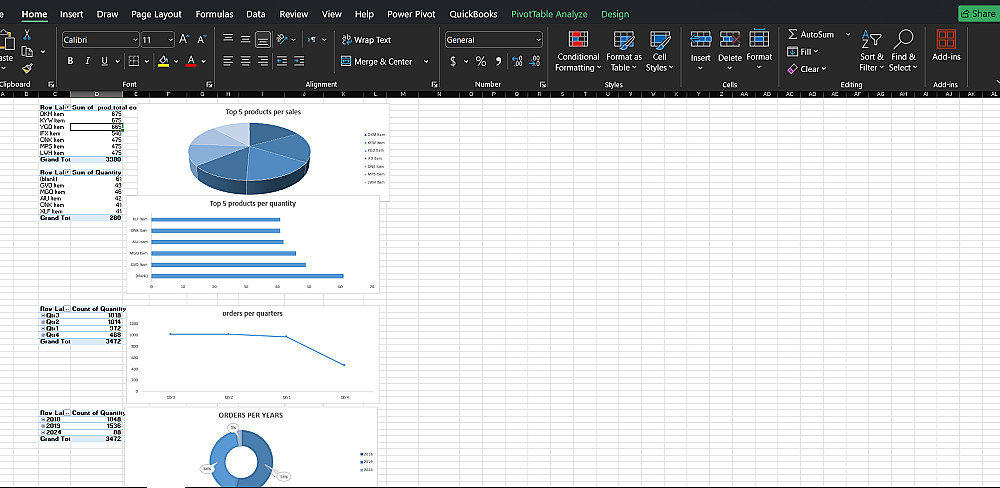Viewport: 1000px width, 488px height.
Task: Open the Add-ins icon
Action: (945, 40)
